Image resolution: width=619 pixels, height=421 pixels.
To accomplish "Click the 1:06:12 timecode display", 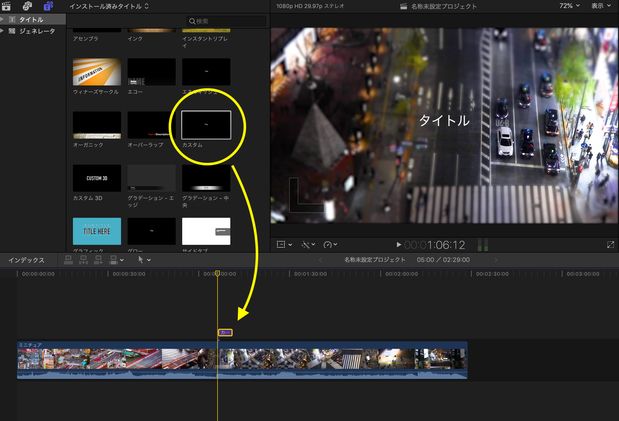I will point(446,245).
